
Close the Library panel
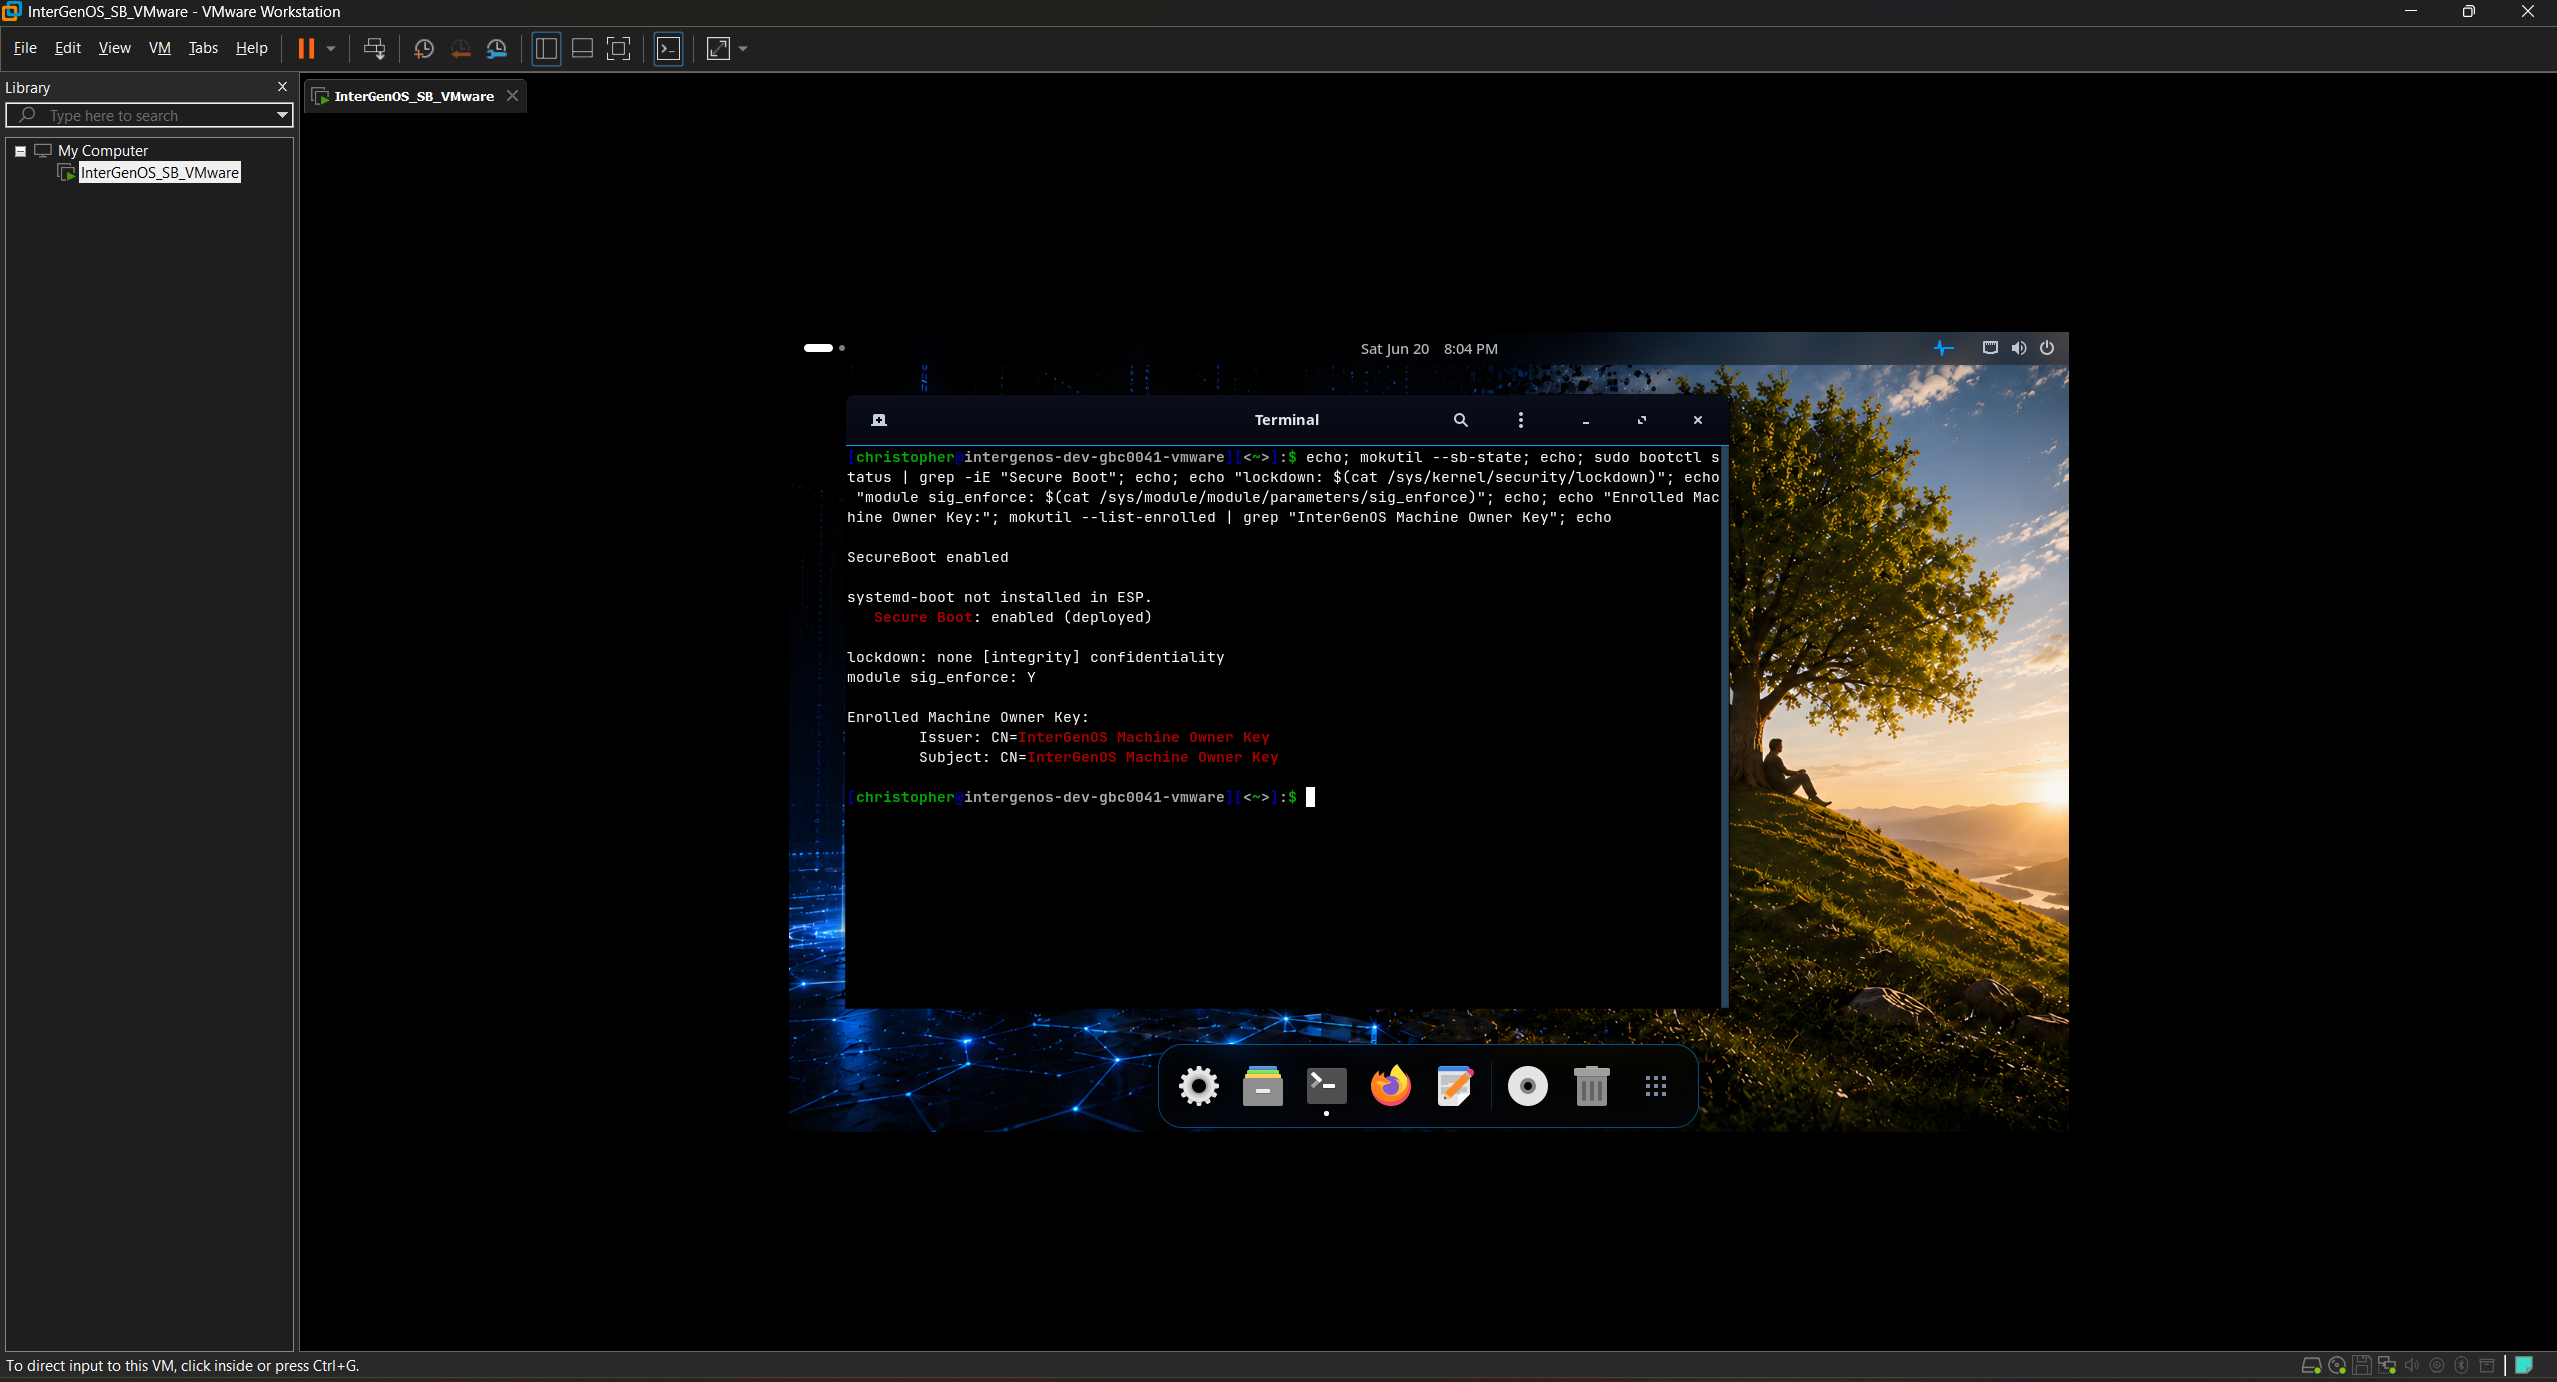[282, 87]
